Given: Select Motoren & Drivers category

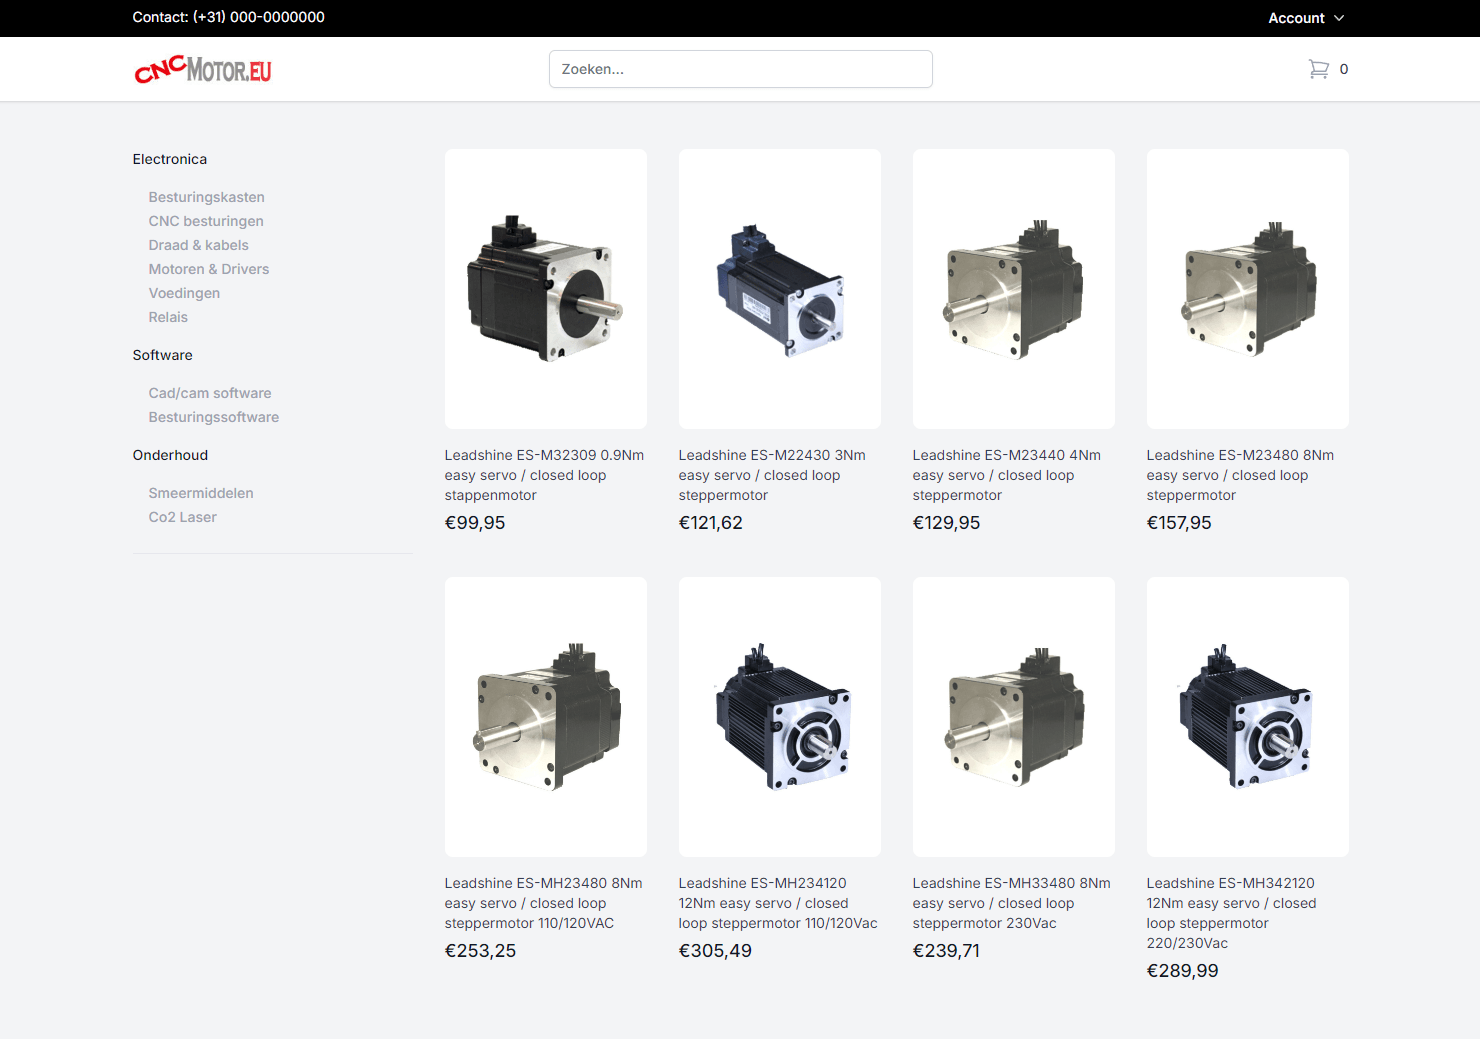Looking at the screenshot, I should (x=209, y=269).
